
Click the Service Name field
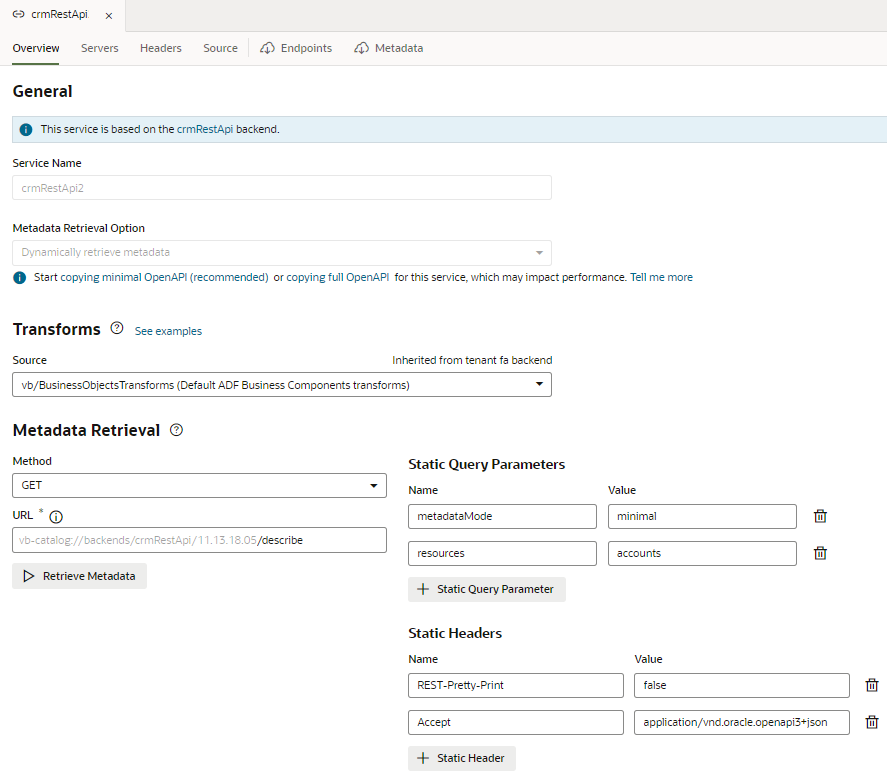(282, 188)
